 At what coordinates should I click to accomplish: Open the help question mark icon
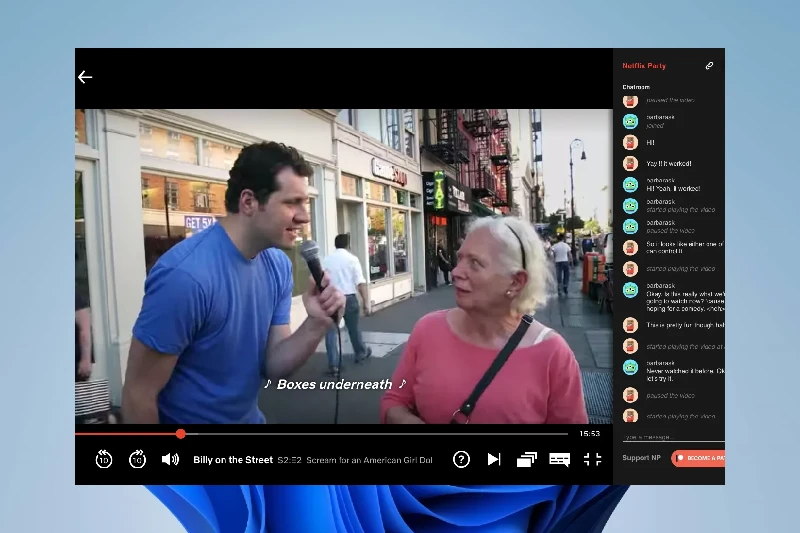(x=461, y=459)
